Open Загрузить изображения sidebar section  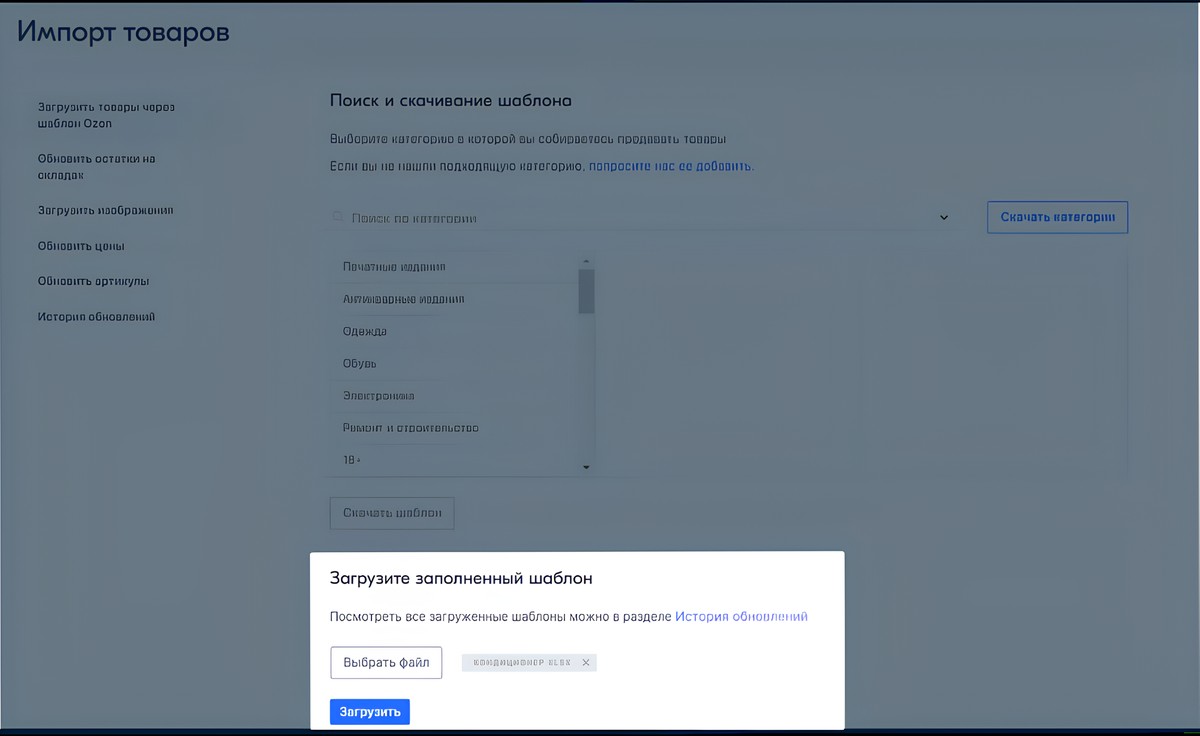pyautogui.click(x=106, y=211)
